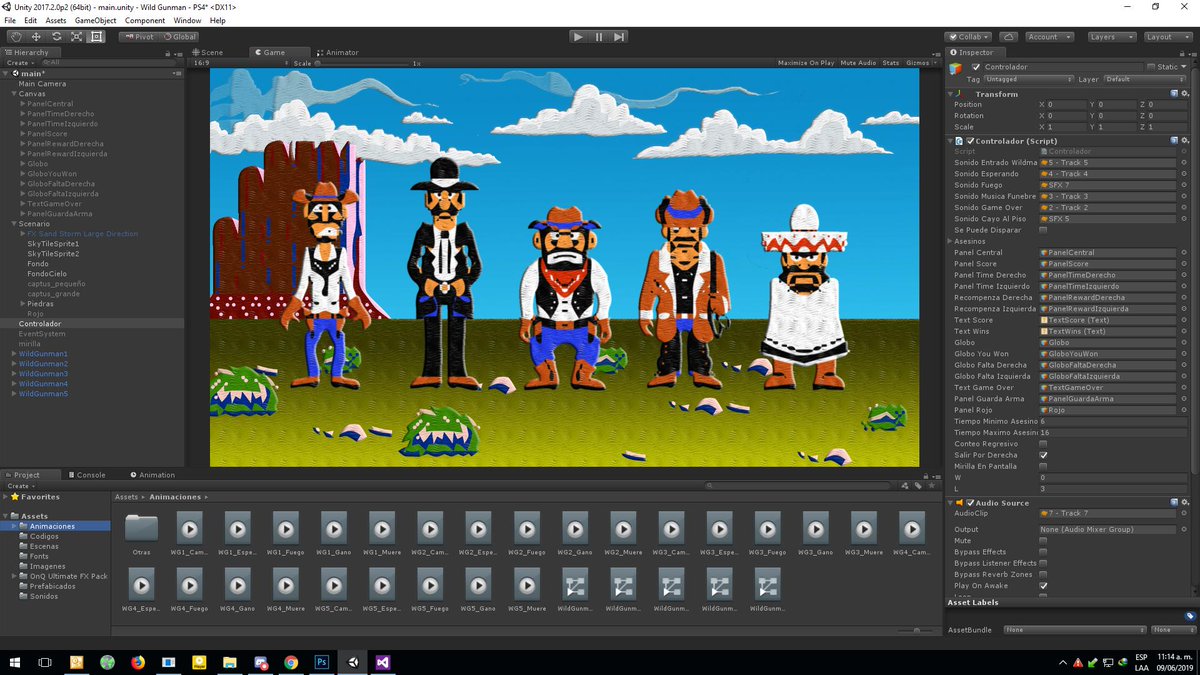Expand WildGunman1 in the Hierarchy
Image resolution: width=1200 pixels, height=675 pixels.
pyautogui.click(x=14, y=354)
